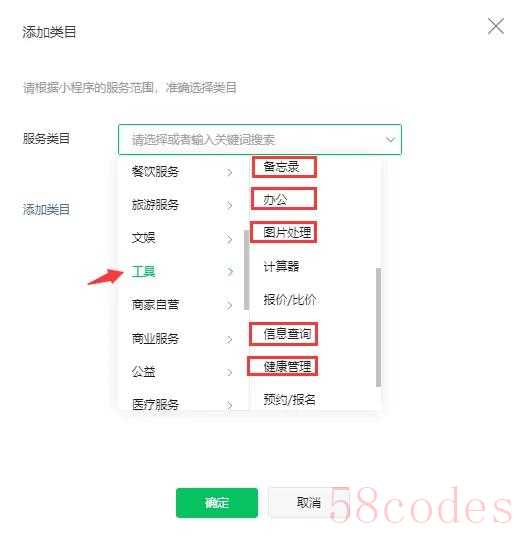The width and height of the screenshot is (528, 536).
Task: Choose 信息查询 from the list
Action: (x=287, y=334)
